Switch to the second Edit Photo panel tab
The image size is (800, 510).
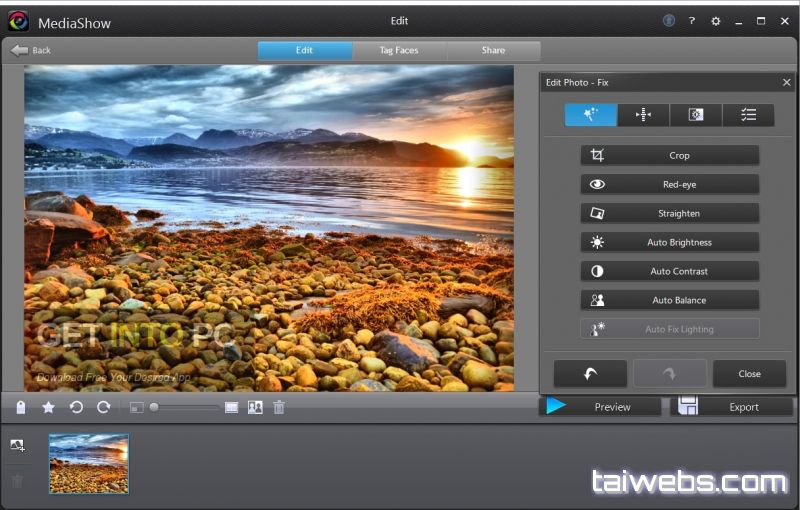(643, 115)
